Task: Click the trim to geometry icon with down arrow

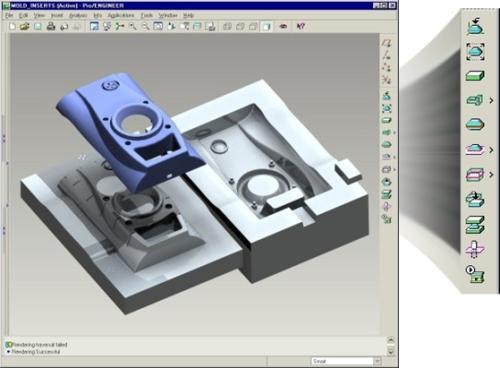Action: coord(475,199)
